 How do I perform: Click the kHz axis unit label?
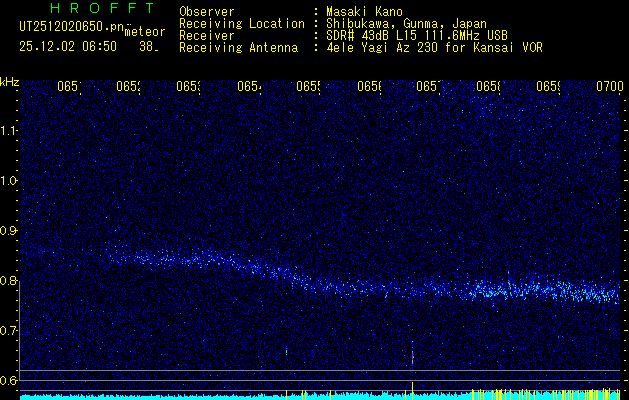coord(10,81)
